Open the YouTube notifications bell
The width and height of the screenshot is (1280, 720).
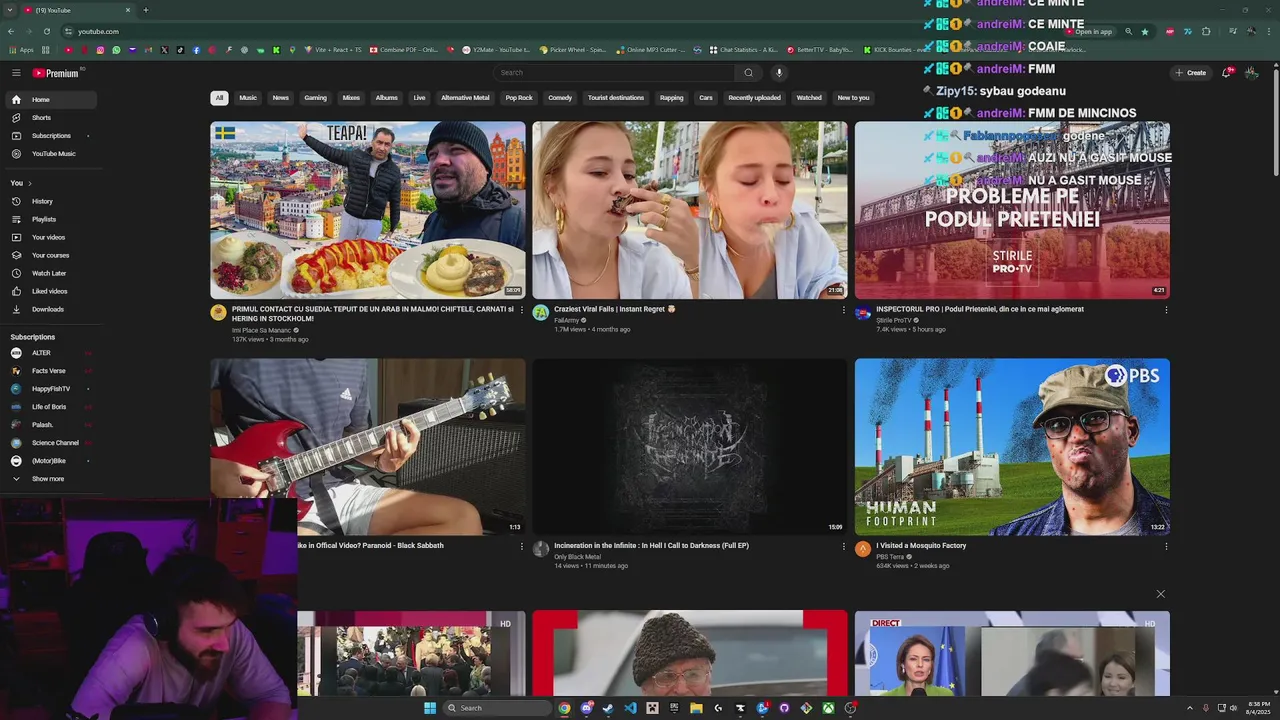click(x=1227, y=73)
